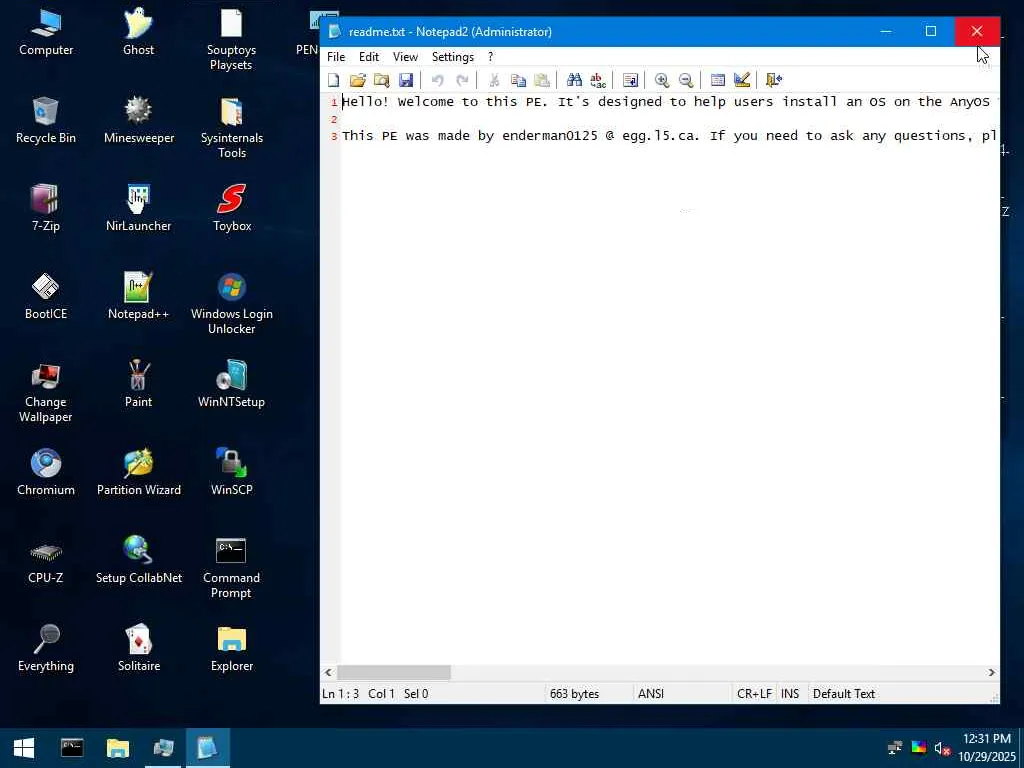
Task: Open the File menu
Action: pos(336,57)
